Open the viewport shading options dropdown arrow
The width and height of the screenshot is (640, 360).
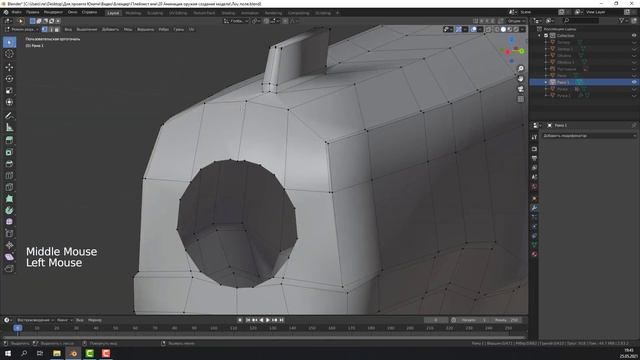(x=522, y=29)
